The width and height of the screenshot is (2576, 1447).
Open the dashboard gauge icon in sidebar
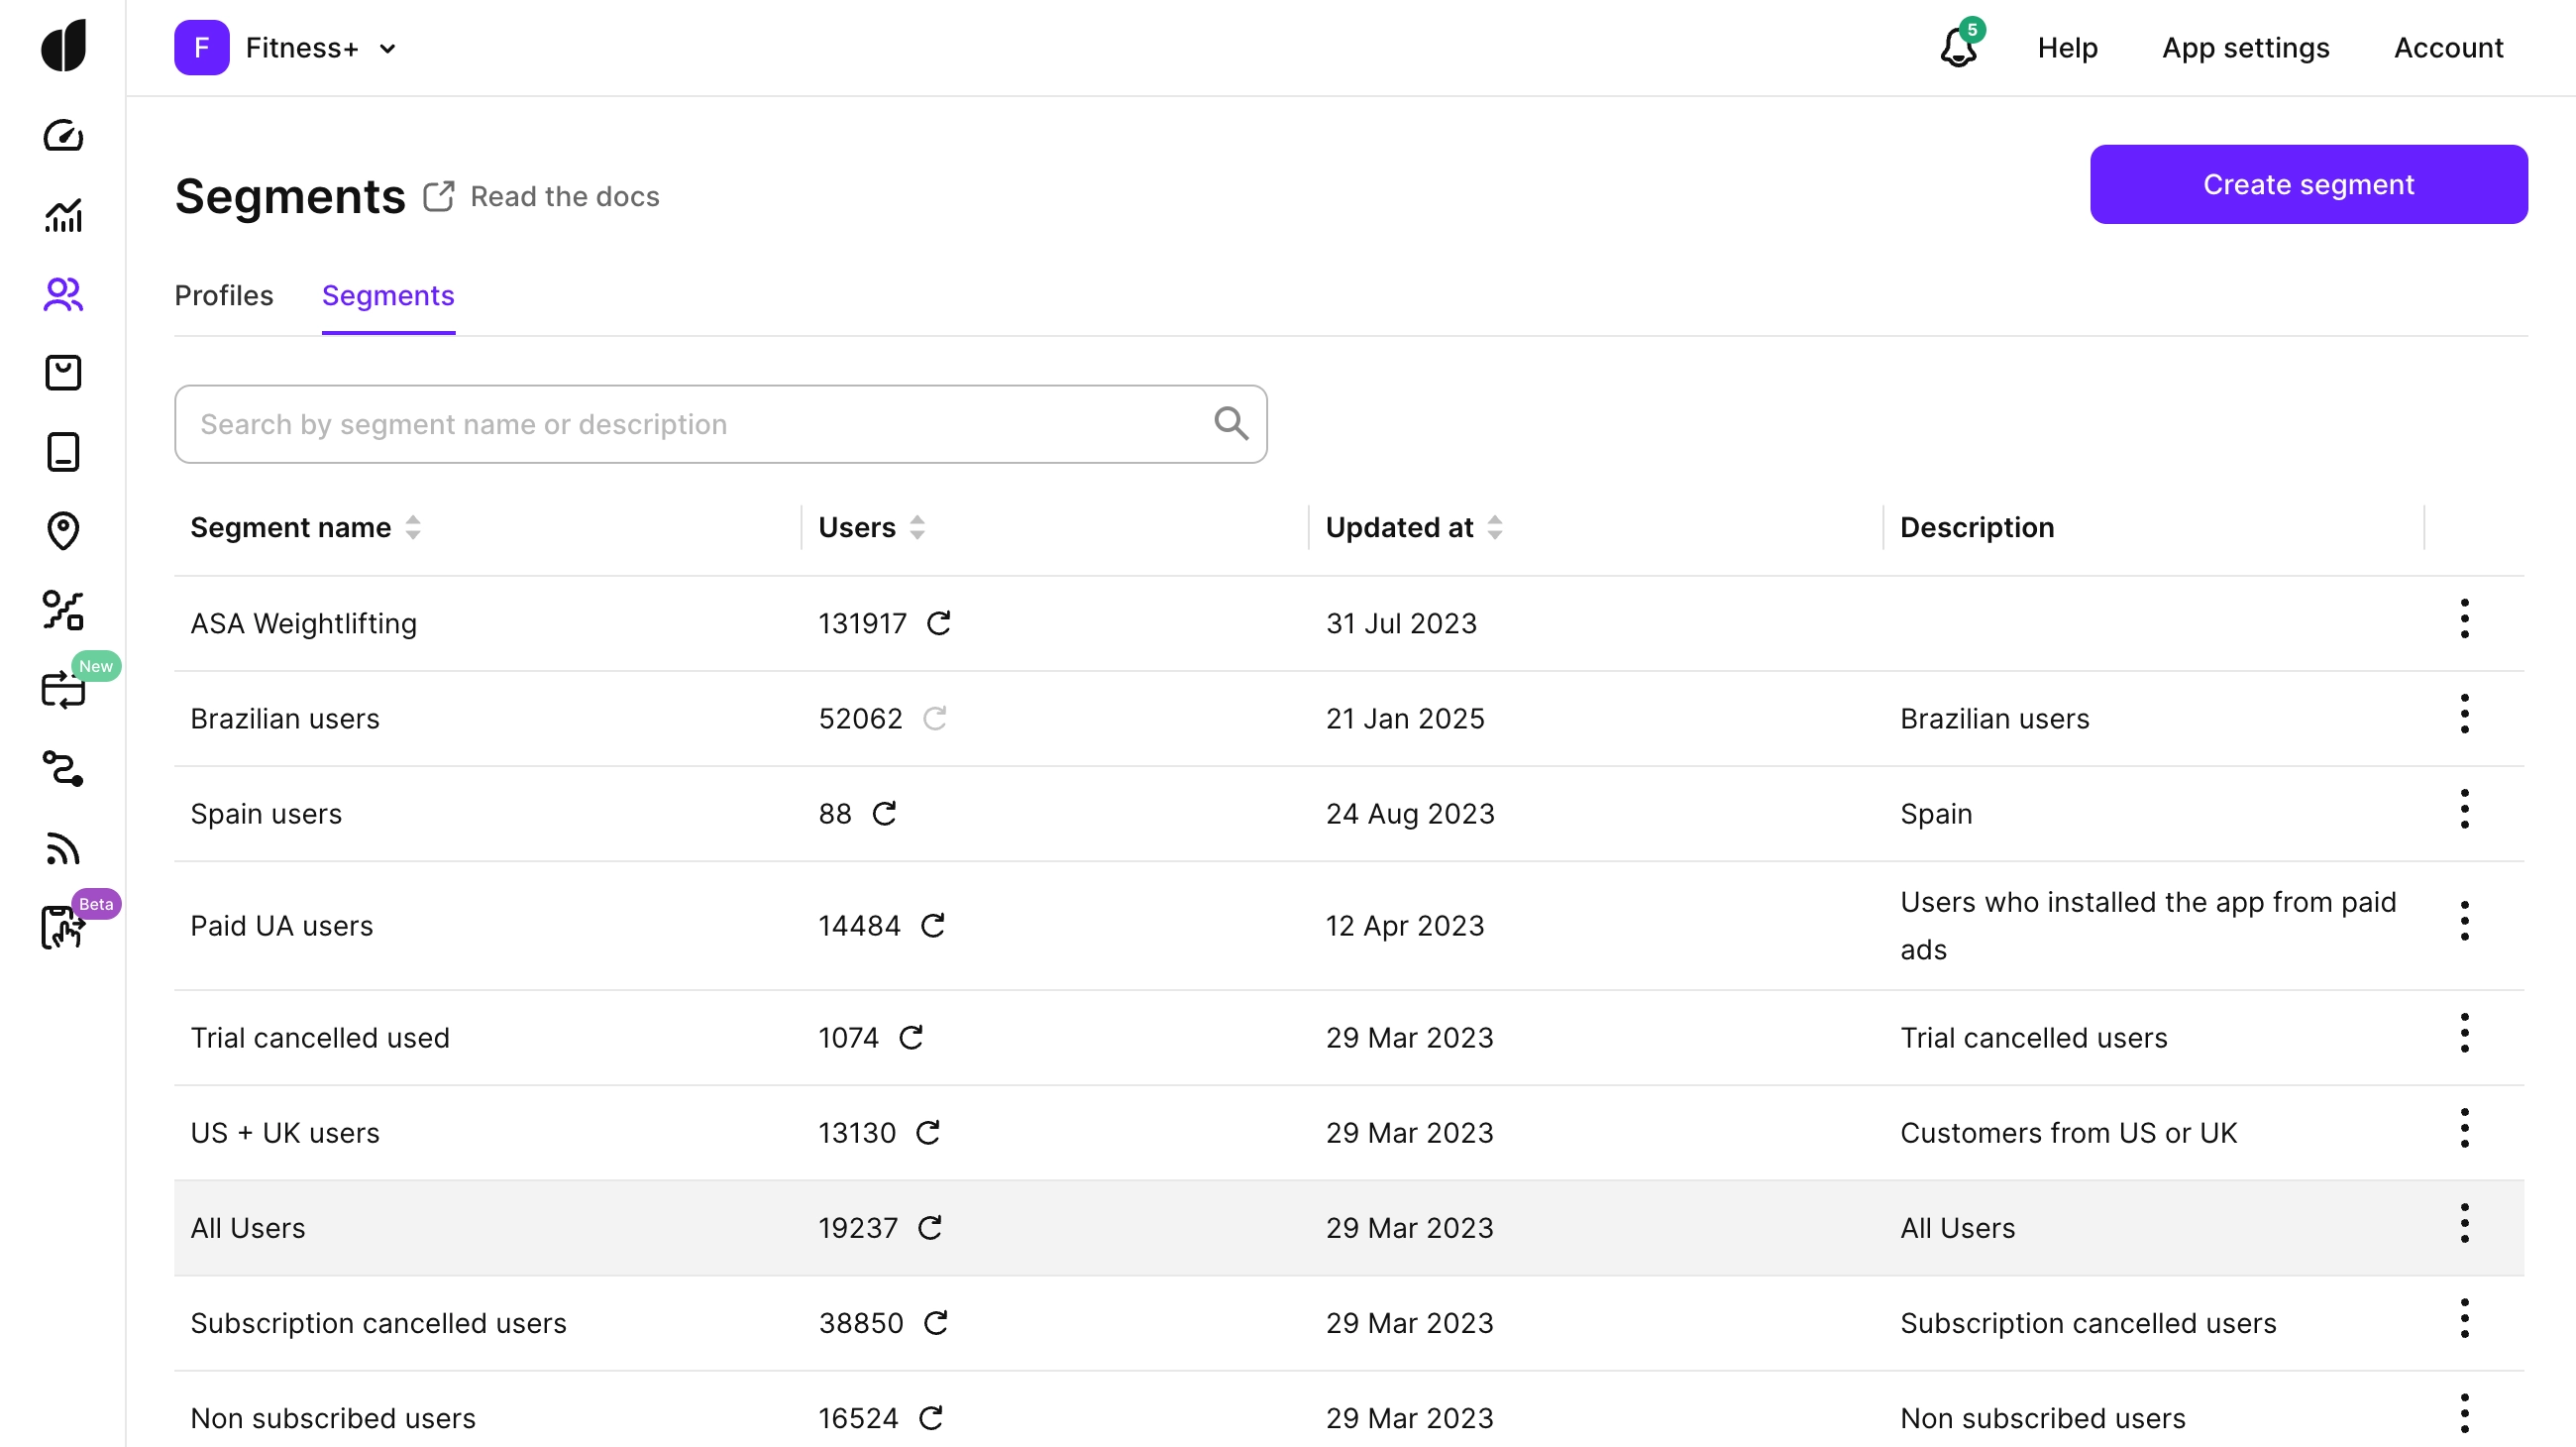[63, 135]
